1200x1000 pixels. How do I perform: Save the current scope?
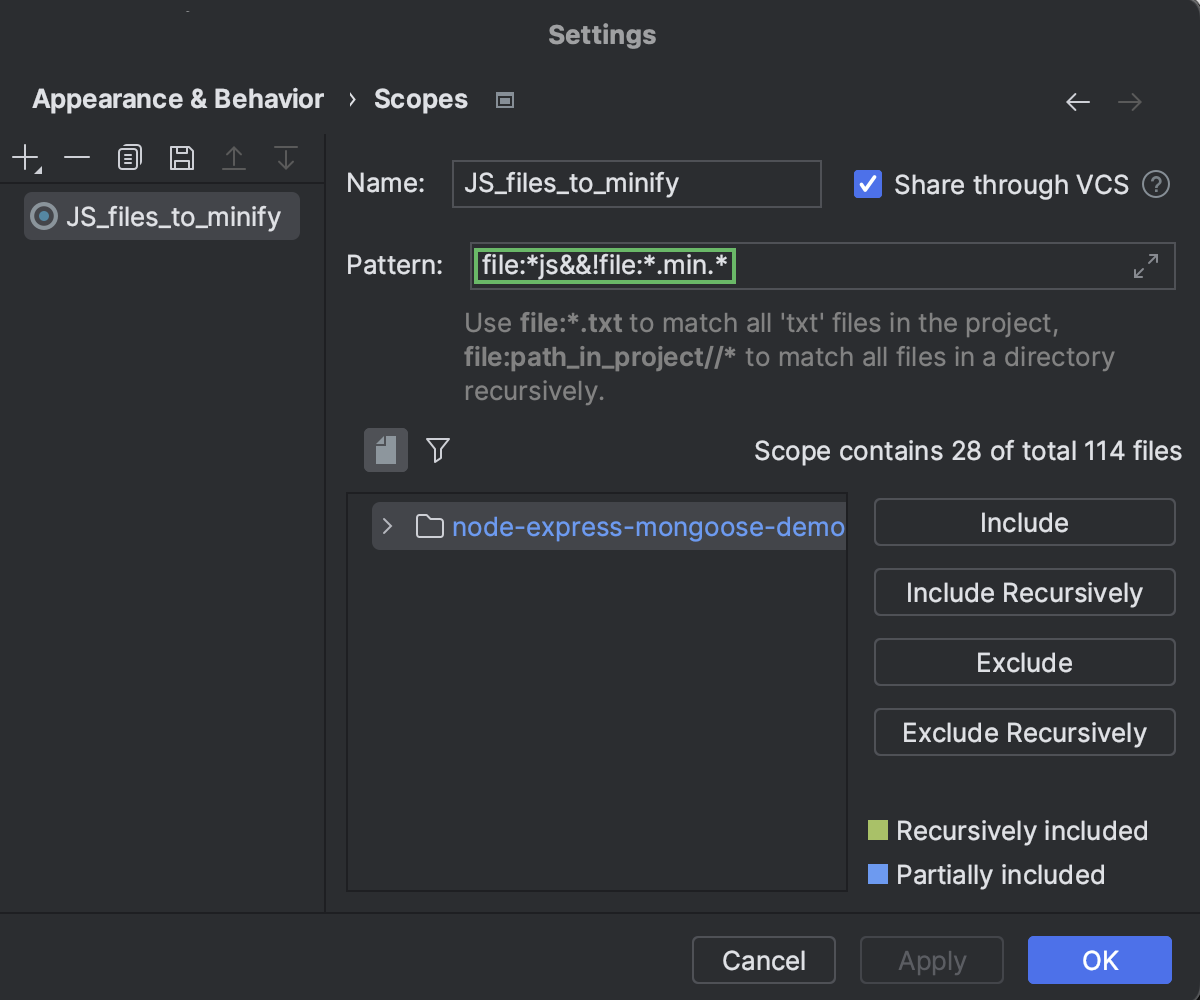181,157
